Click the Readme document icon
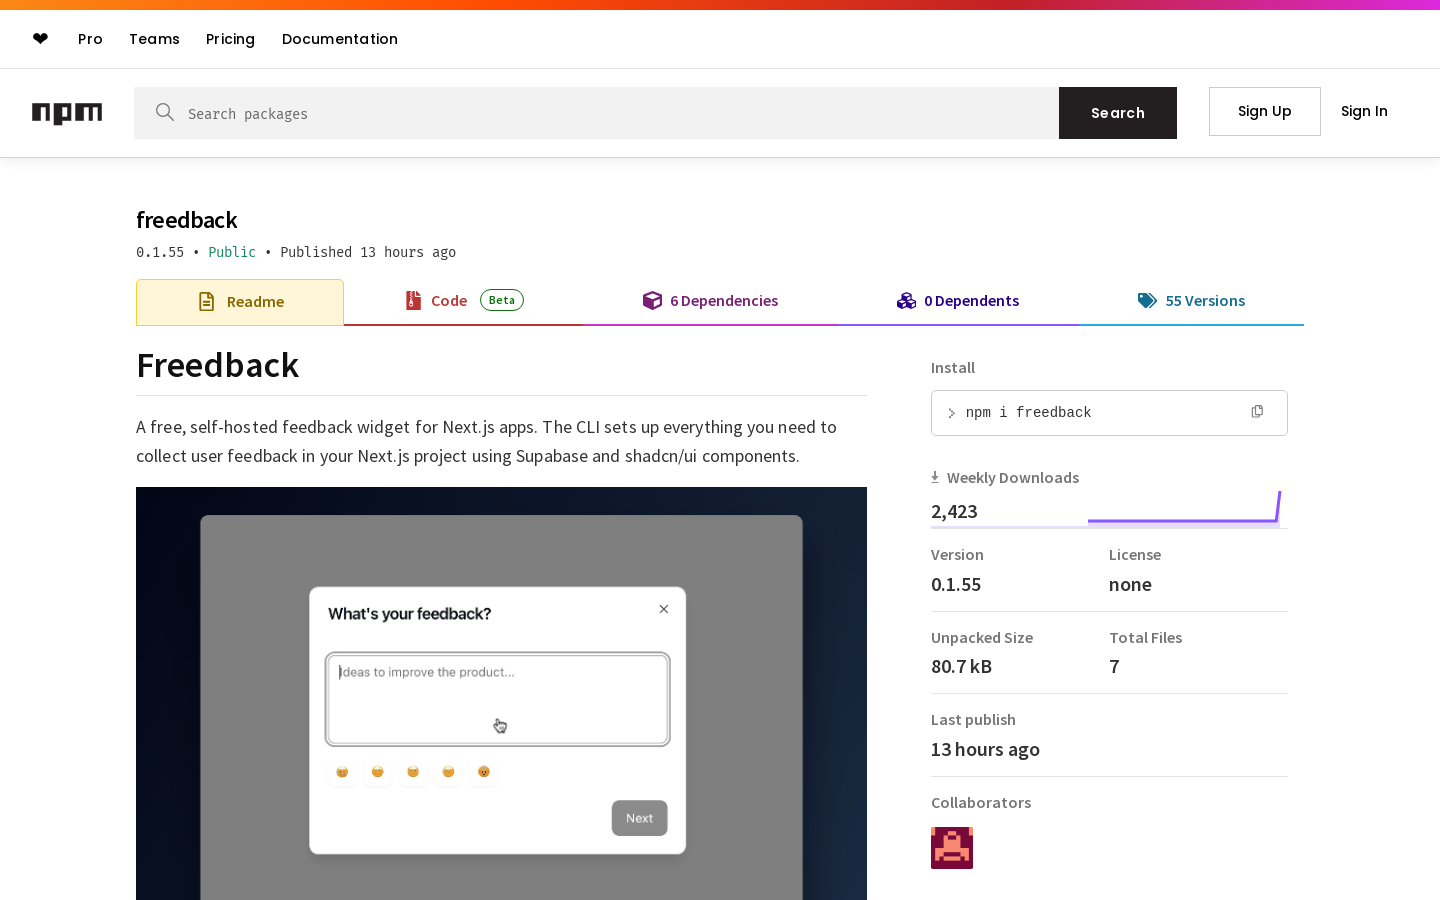Screen dimensions: 1440x900 207,302
